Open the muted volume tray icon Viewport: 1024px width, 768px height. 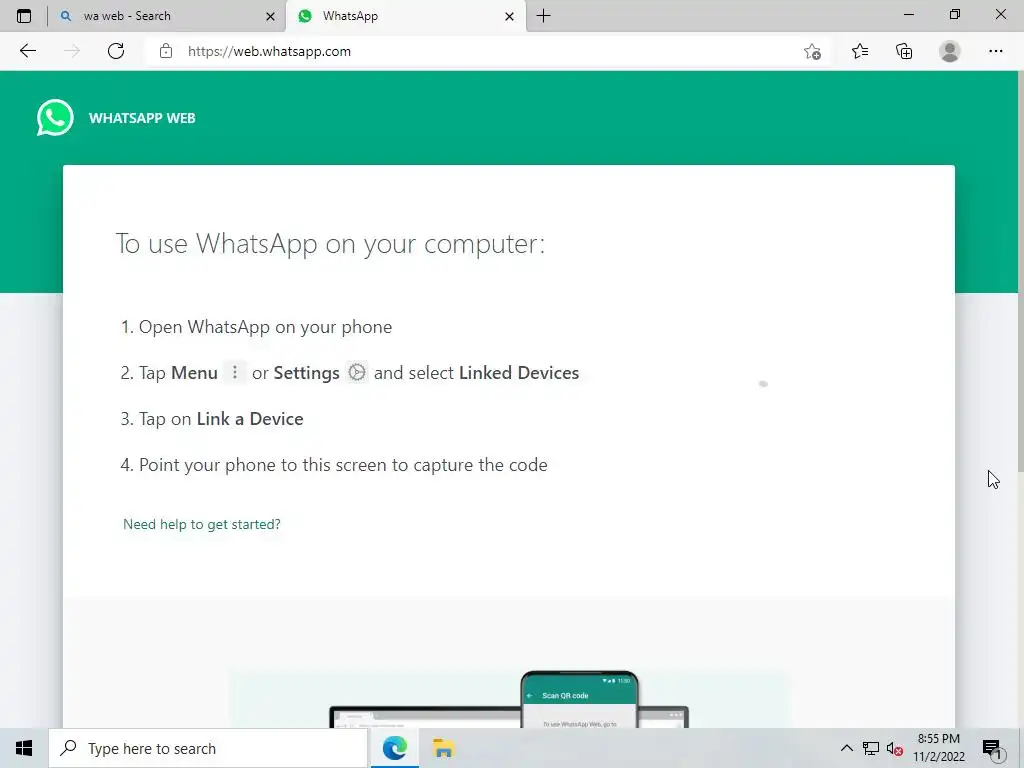click(x=895, y=748)
